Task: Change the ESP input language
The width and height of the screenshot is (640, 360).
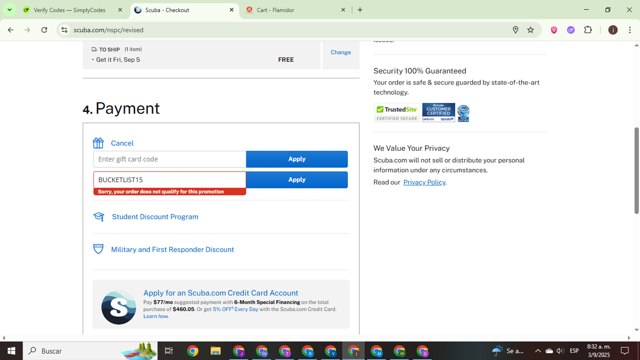Action: (574, 351)
